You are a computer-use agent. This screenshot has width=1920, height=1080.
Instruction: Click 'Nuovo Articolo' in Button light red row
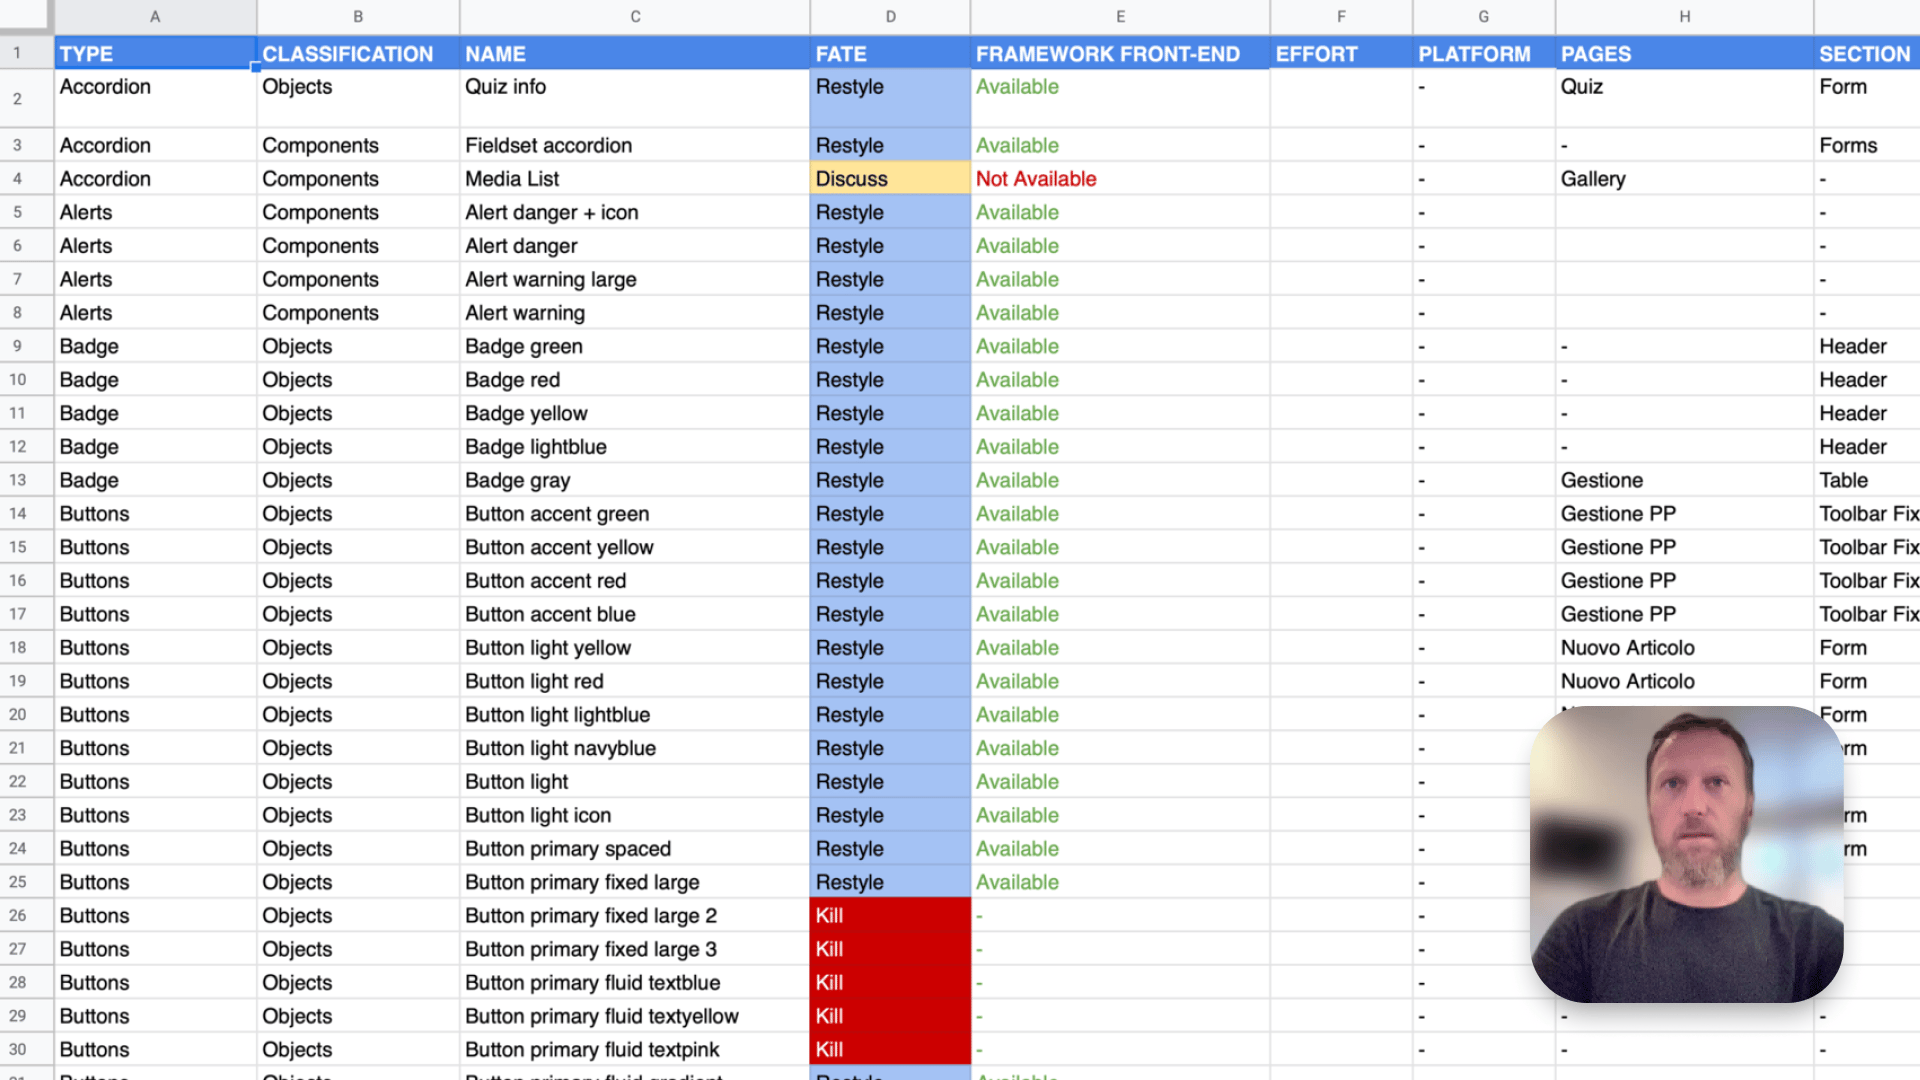pos(1627,682)
